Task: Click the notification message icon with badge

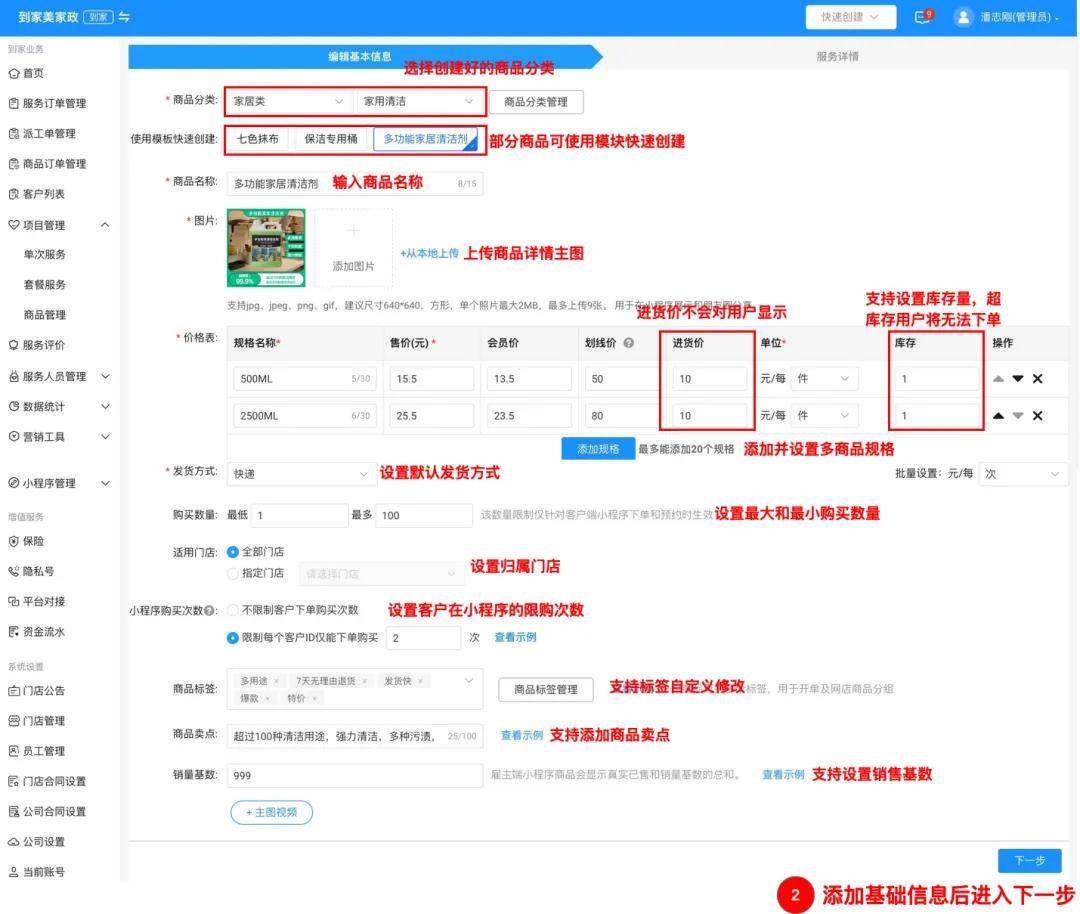Action: [x=922, y=17]
